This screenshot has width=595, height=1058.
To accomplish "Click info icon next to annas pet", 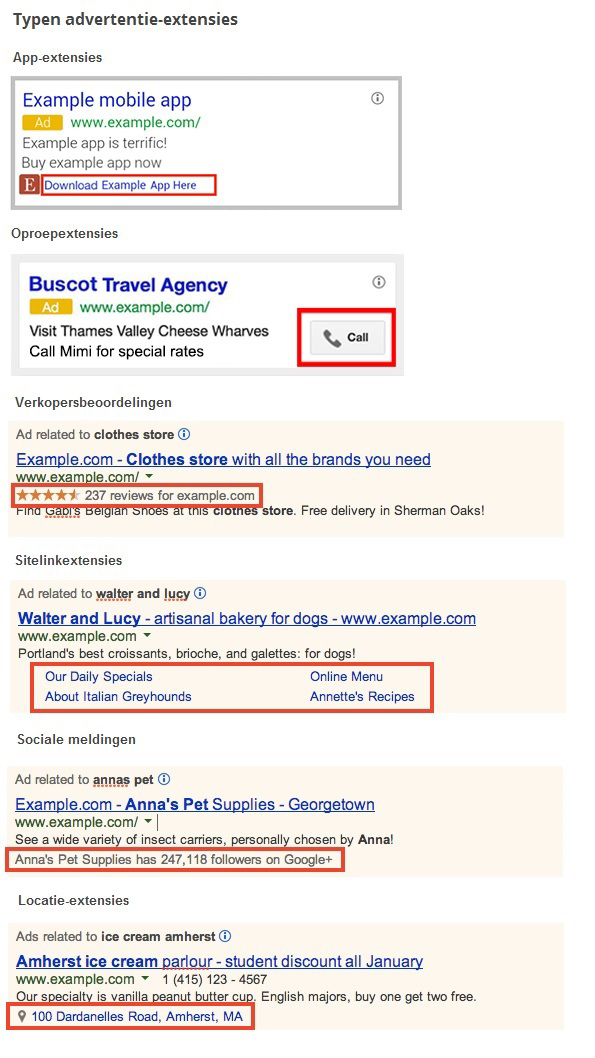I will [x=164, y=779].
